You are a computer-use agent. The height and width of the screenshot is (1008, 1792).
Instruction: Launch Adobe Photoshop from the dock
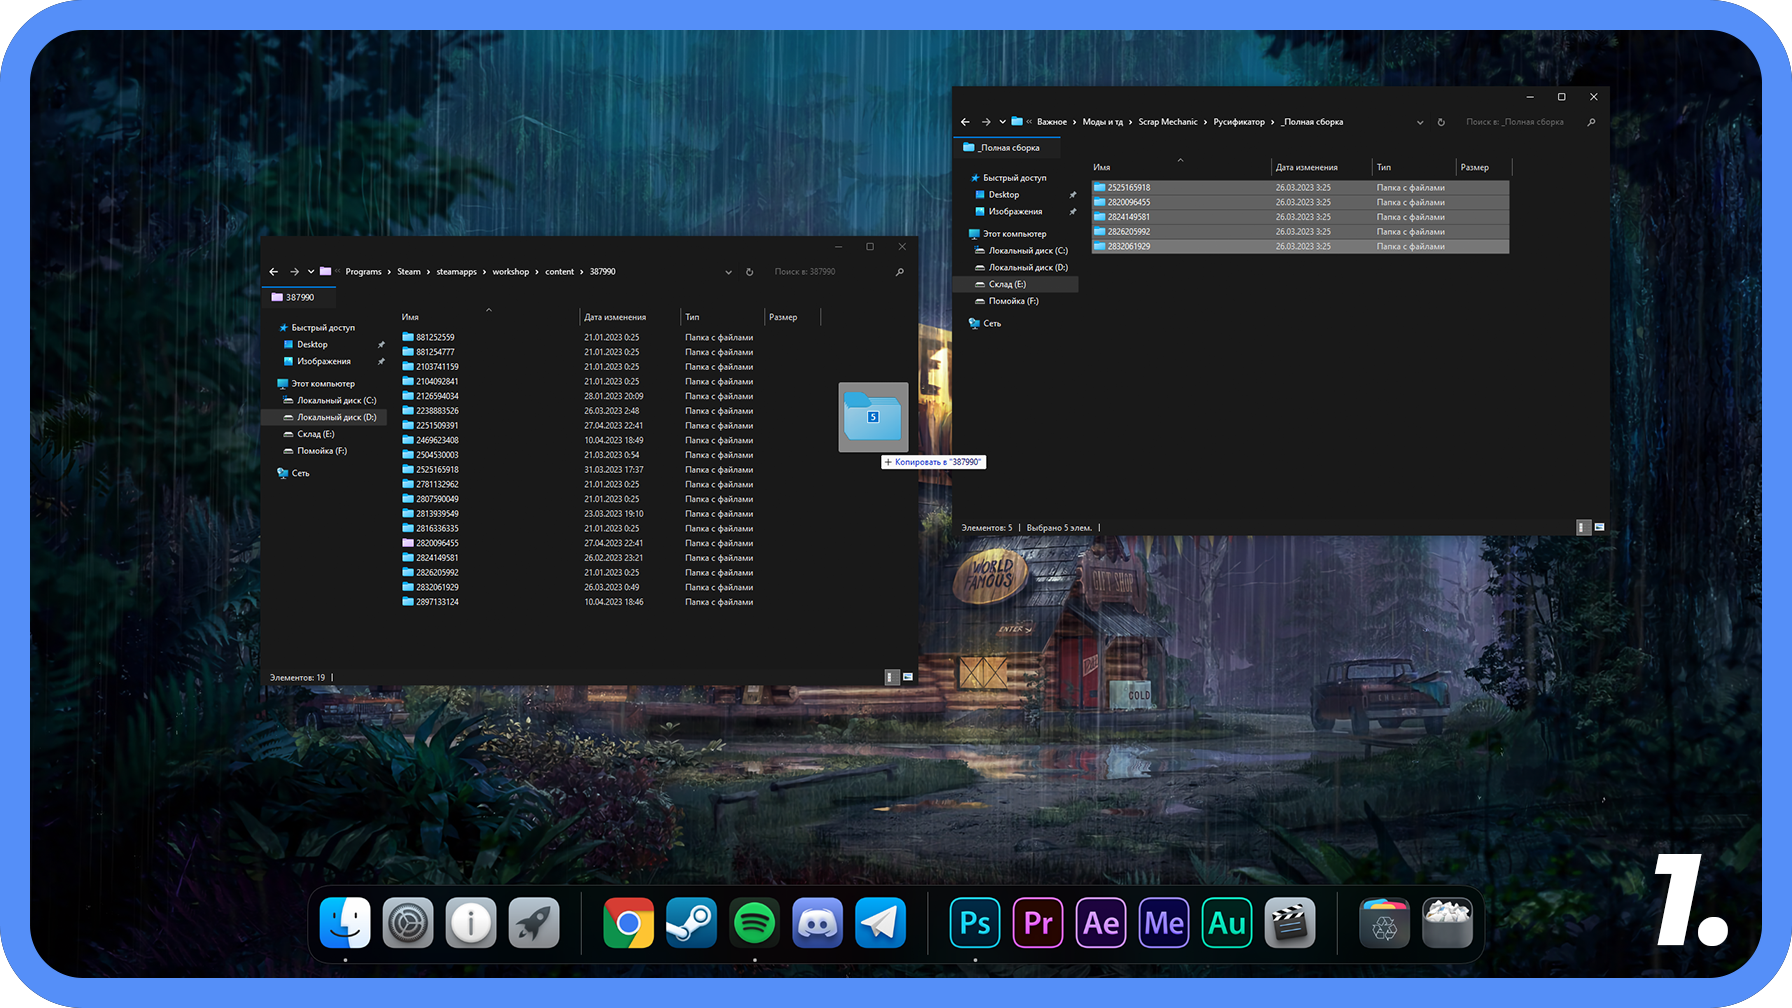pyautogui.click(x=975, y=922)
